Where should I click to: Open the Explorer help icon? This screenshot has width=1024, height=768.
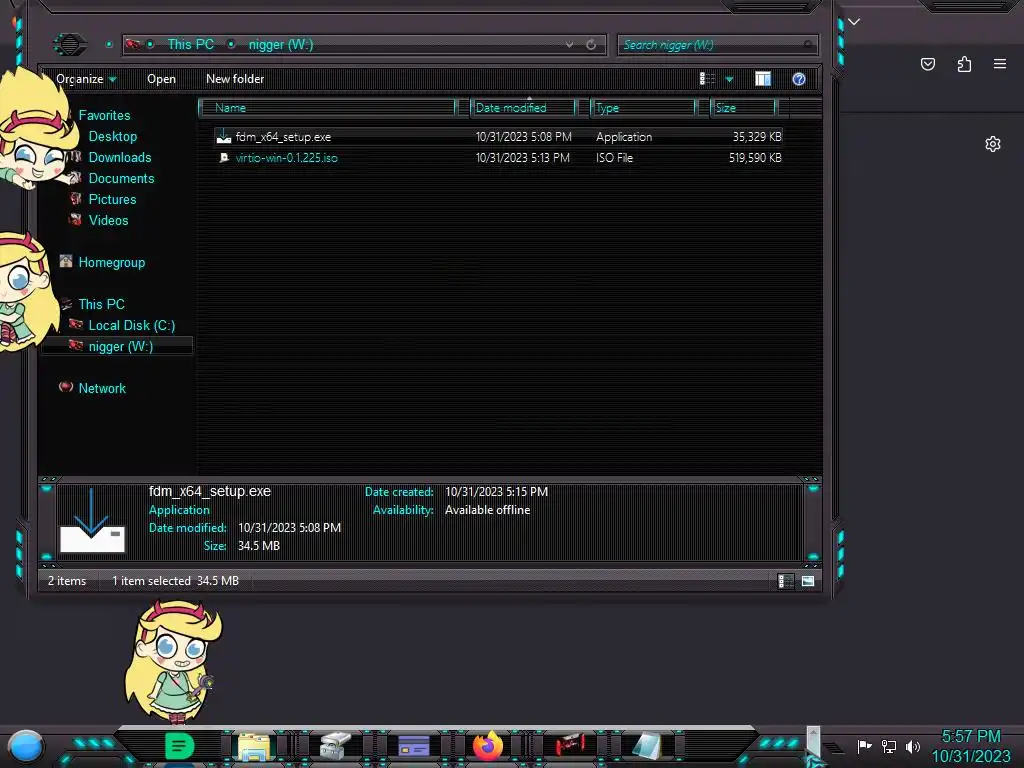799,79
